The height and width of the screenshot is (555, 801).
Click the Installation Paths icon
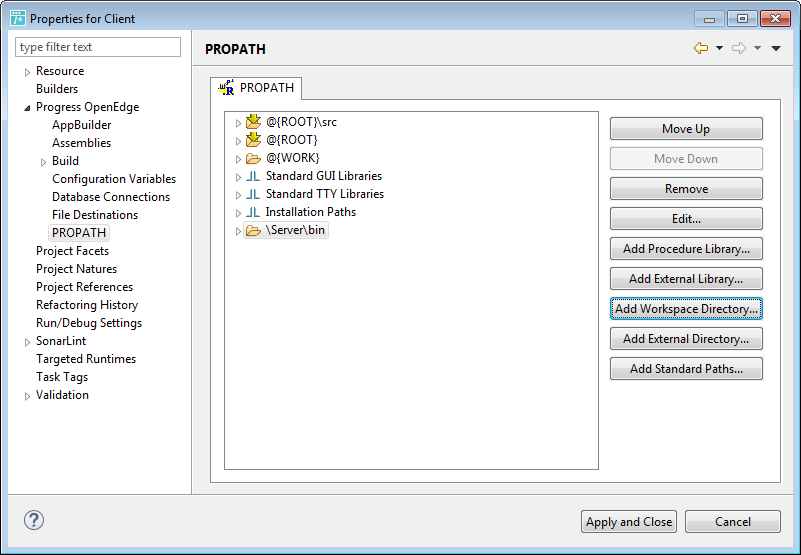point(253,212)
